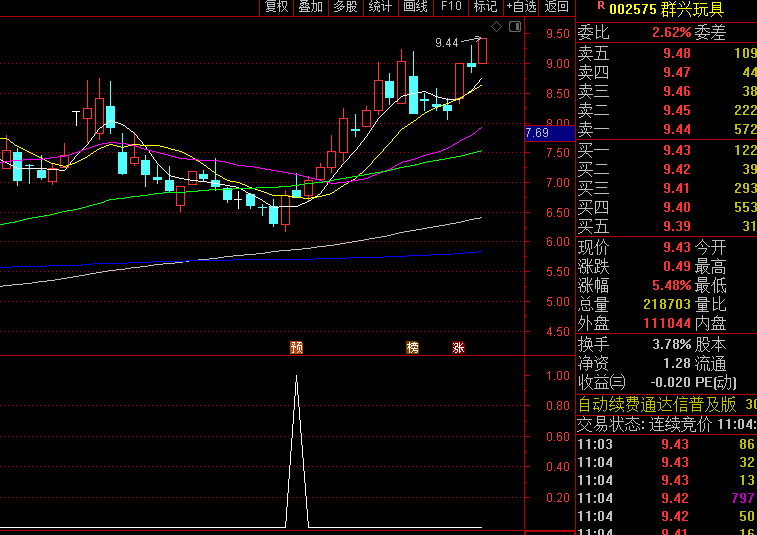Click stock title 002575 群兴玩具
Viewport: 757px width, 535px height.
[667, 9]
